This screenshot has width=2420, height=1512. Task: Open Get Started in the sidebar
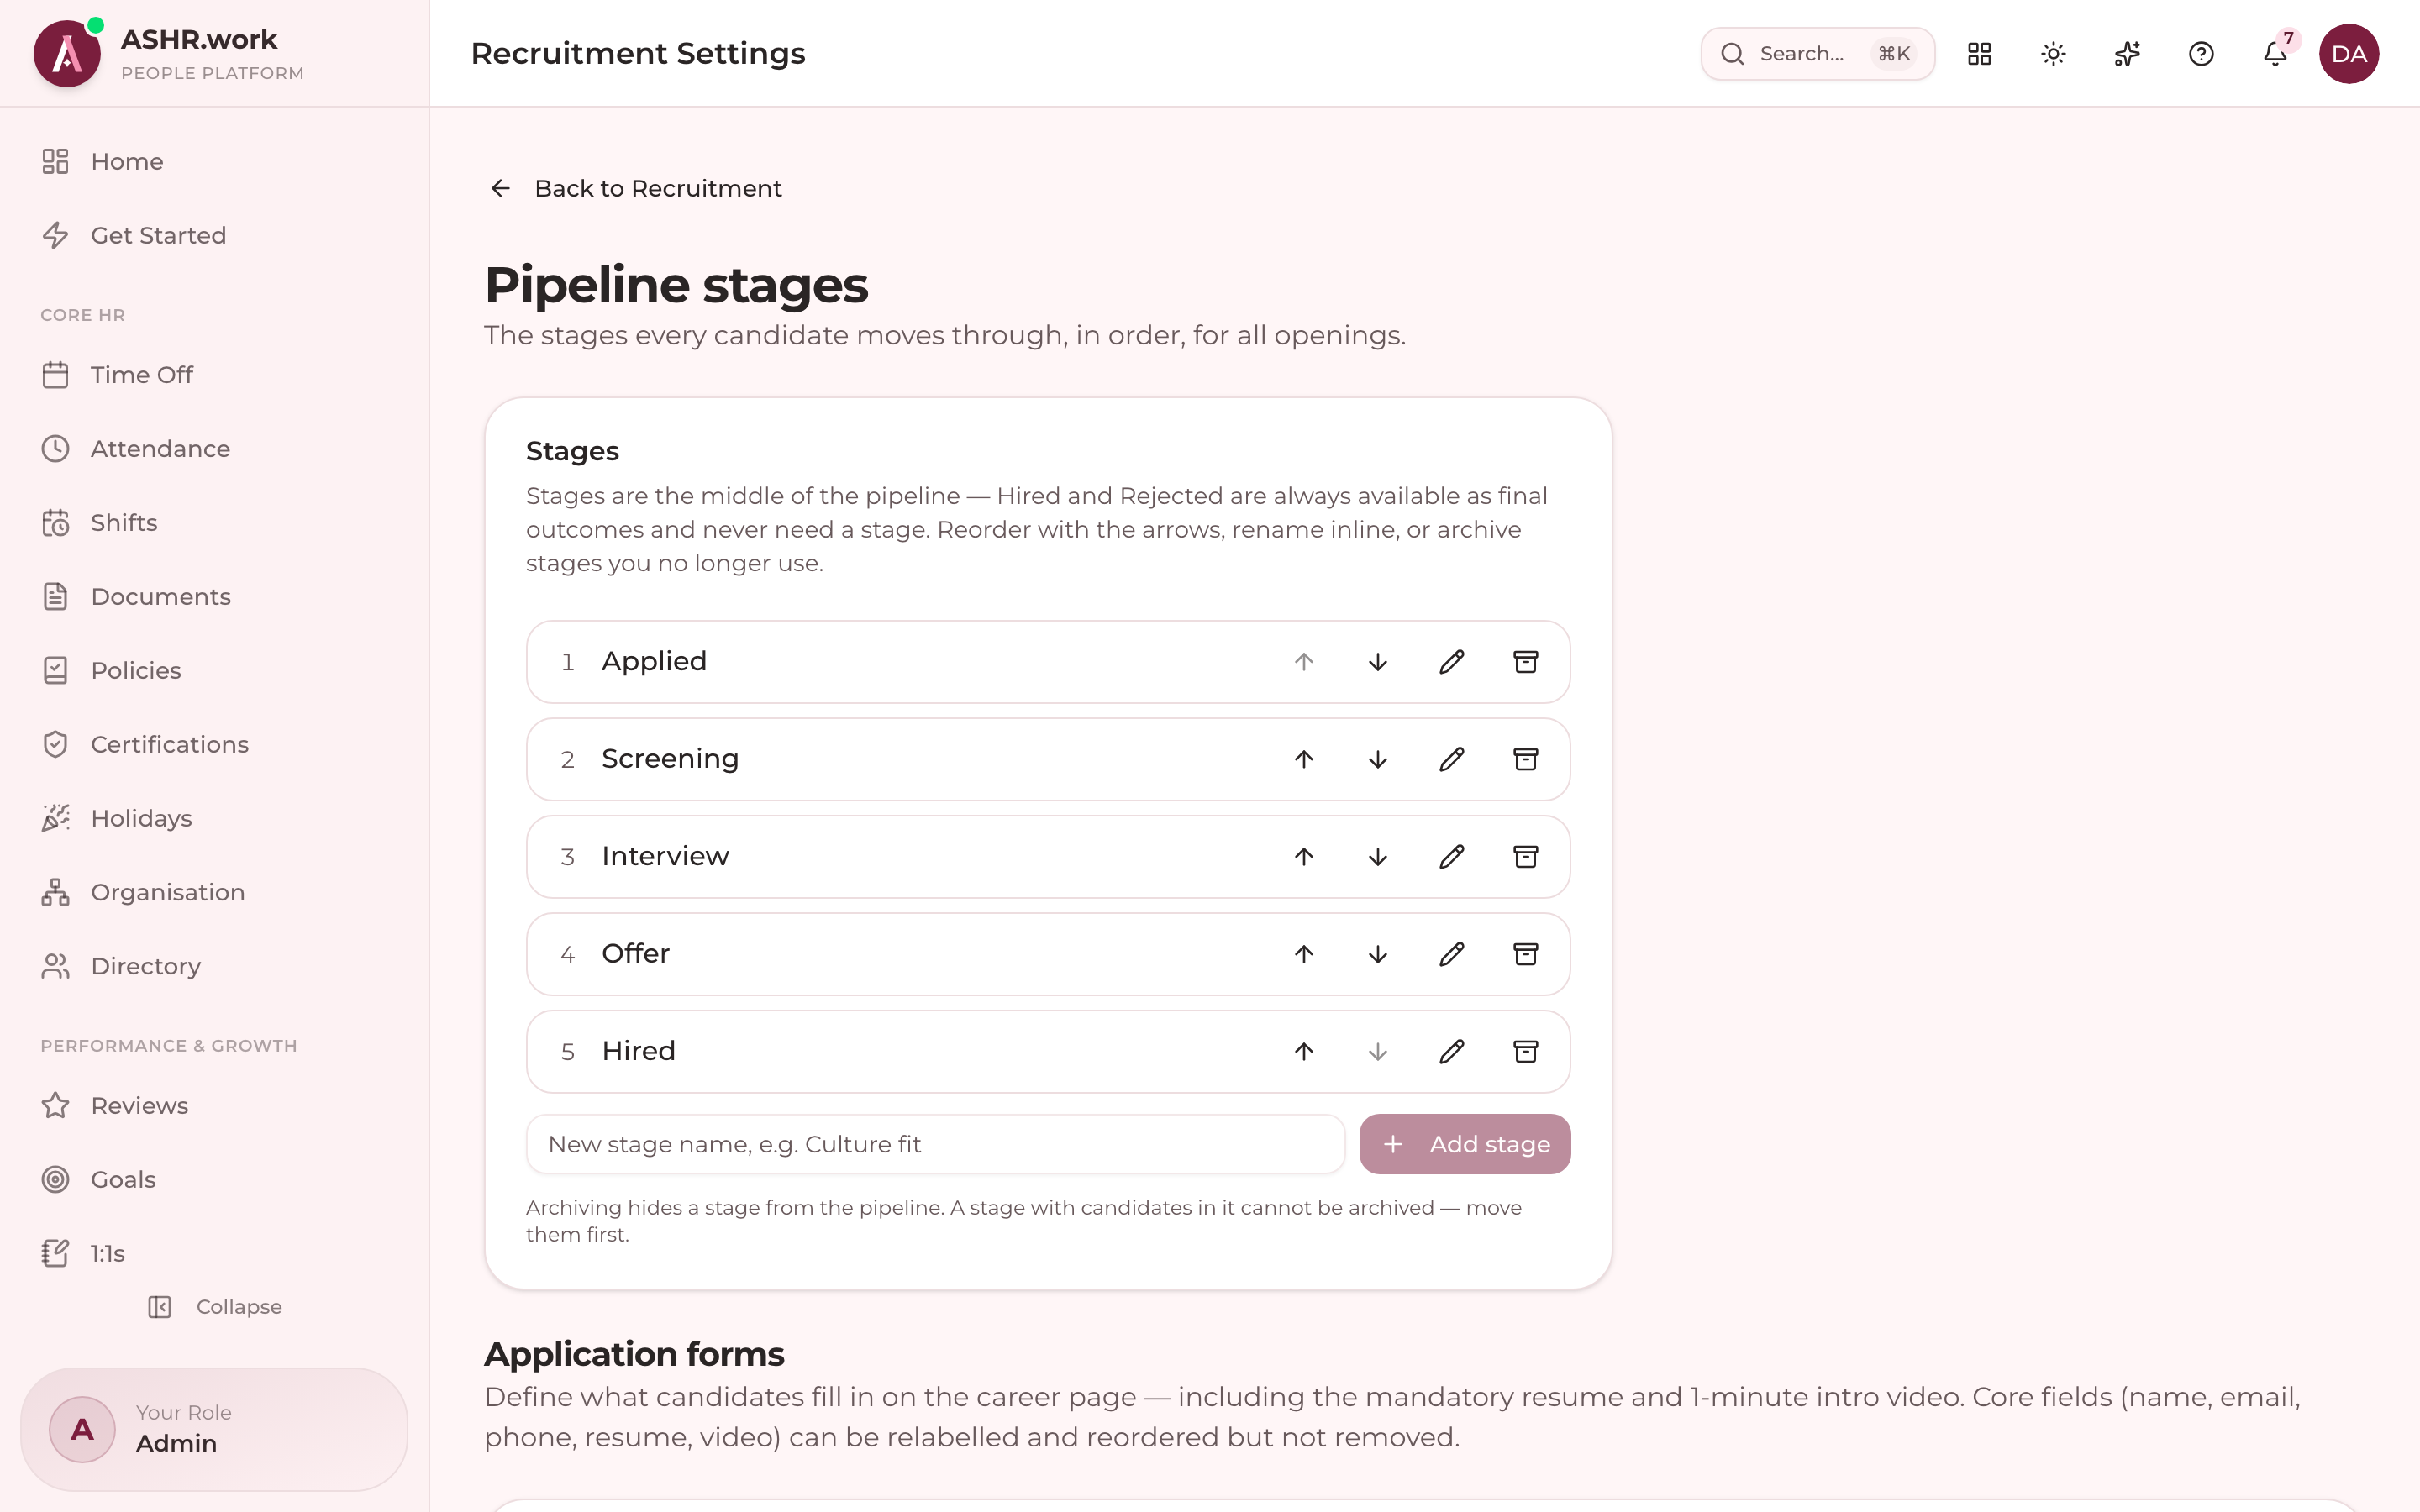click(x=214, y=235)
